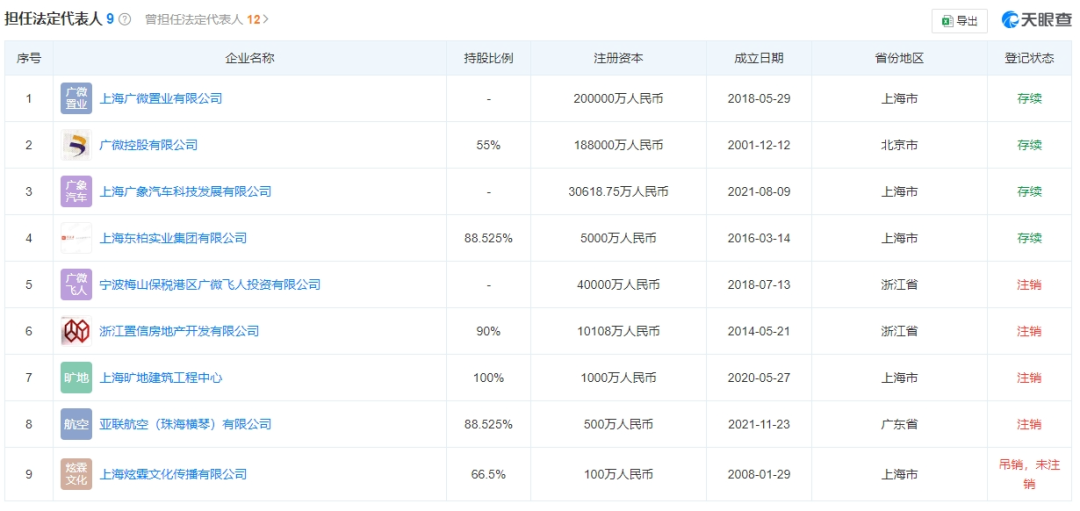The image size is (1080, 511).
Task: Click the 序号 column header
Action: [29, 58]
